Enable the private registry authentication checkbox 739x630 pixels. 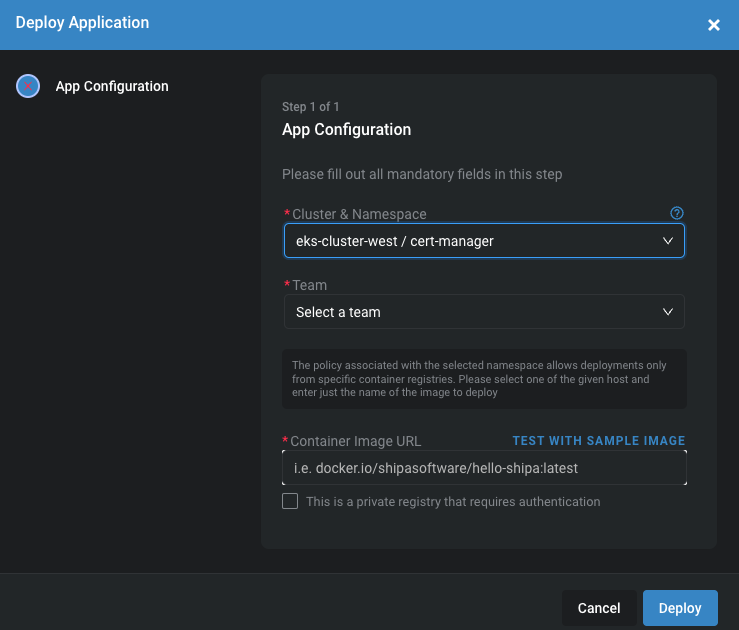tap(290, 501)
